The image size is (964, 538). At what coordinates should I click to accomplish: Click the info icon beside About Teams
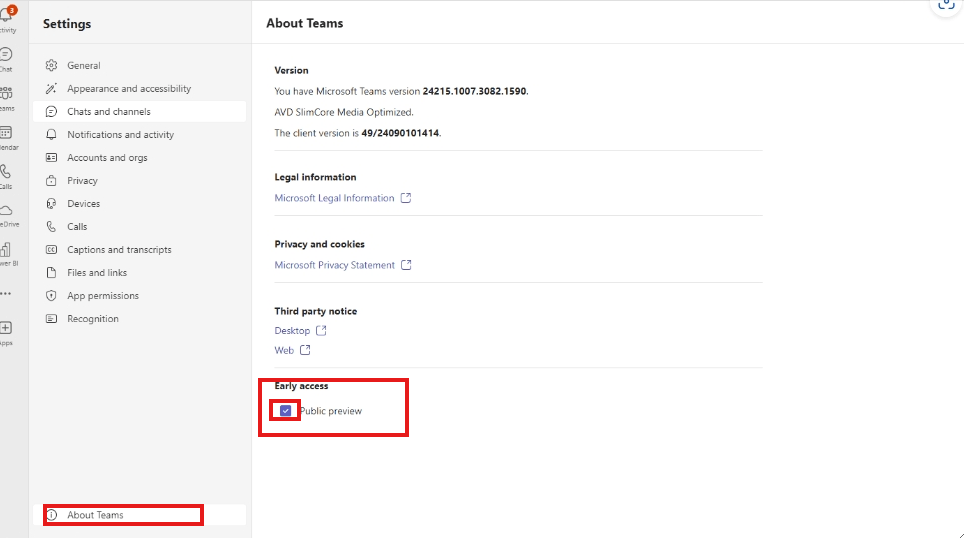coord(52,515)
